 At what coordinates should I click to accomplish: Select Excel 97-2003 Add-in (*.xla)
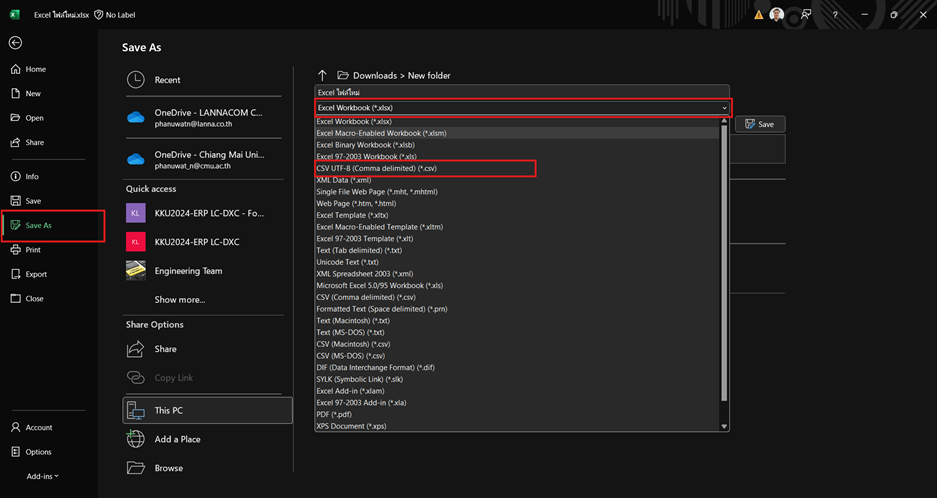click(x=518, y=403)
